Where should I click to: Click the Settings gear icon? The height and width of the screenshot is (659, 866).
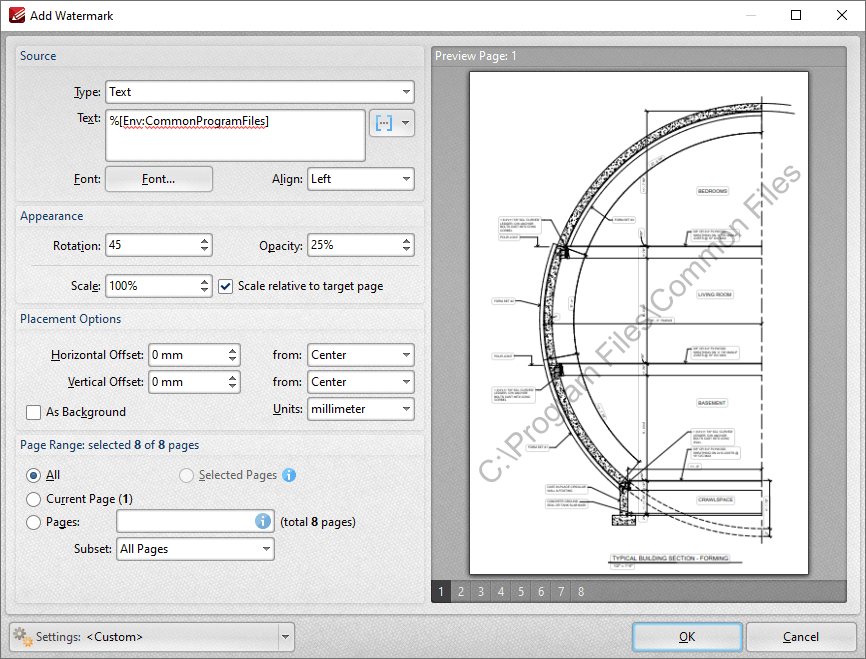click(x=23, y=636)
